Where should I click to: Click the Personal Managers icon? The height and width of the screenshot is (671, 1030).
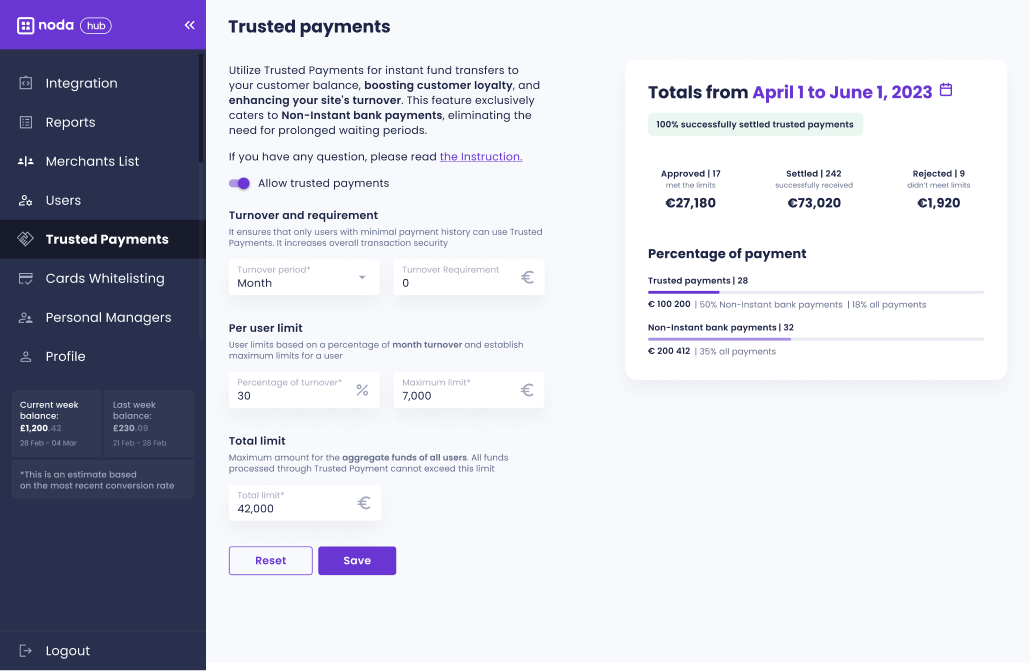click(26, 317)
